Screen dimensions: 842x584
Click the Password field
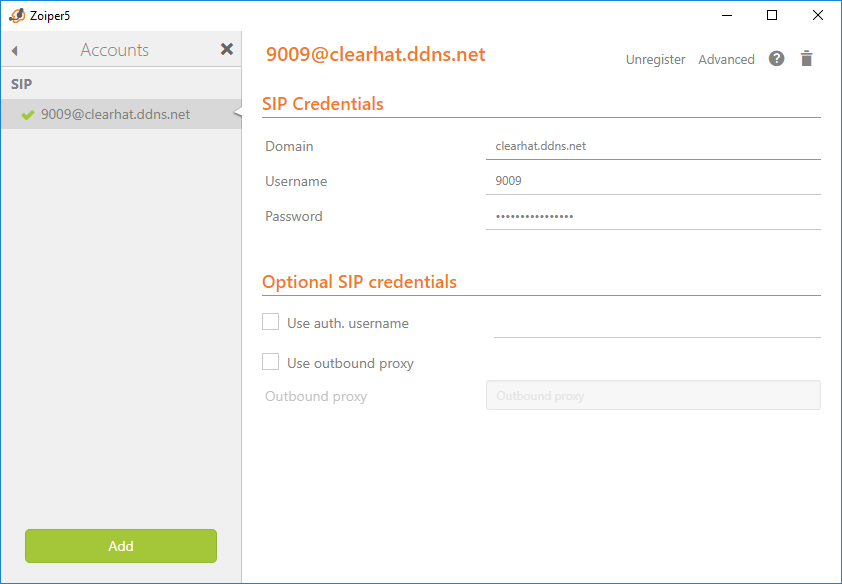(x=653, y=216)
